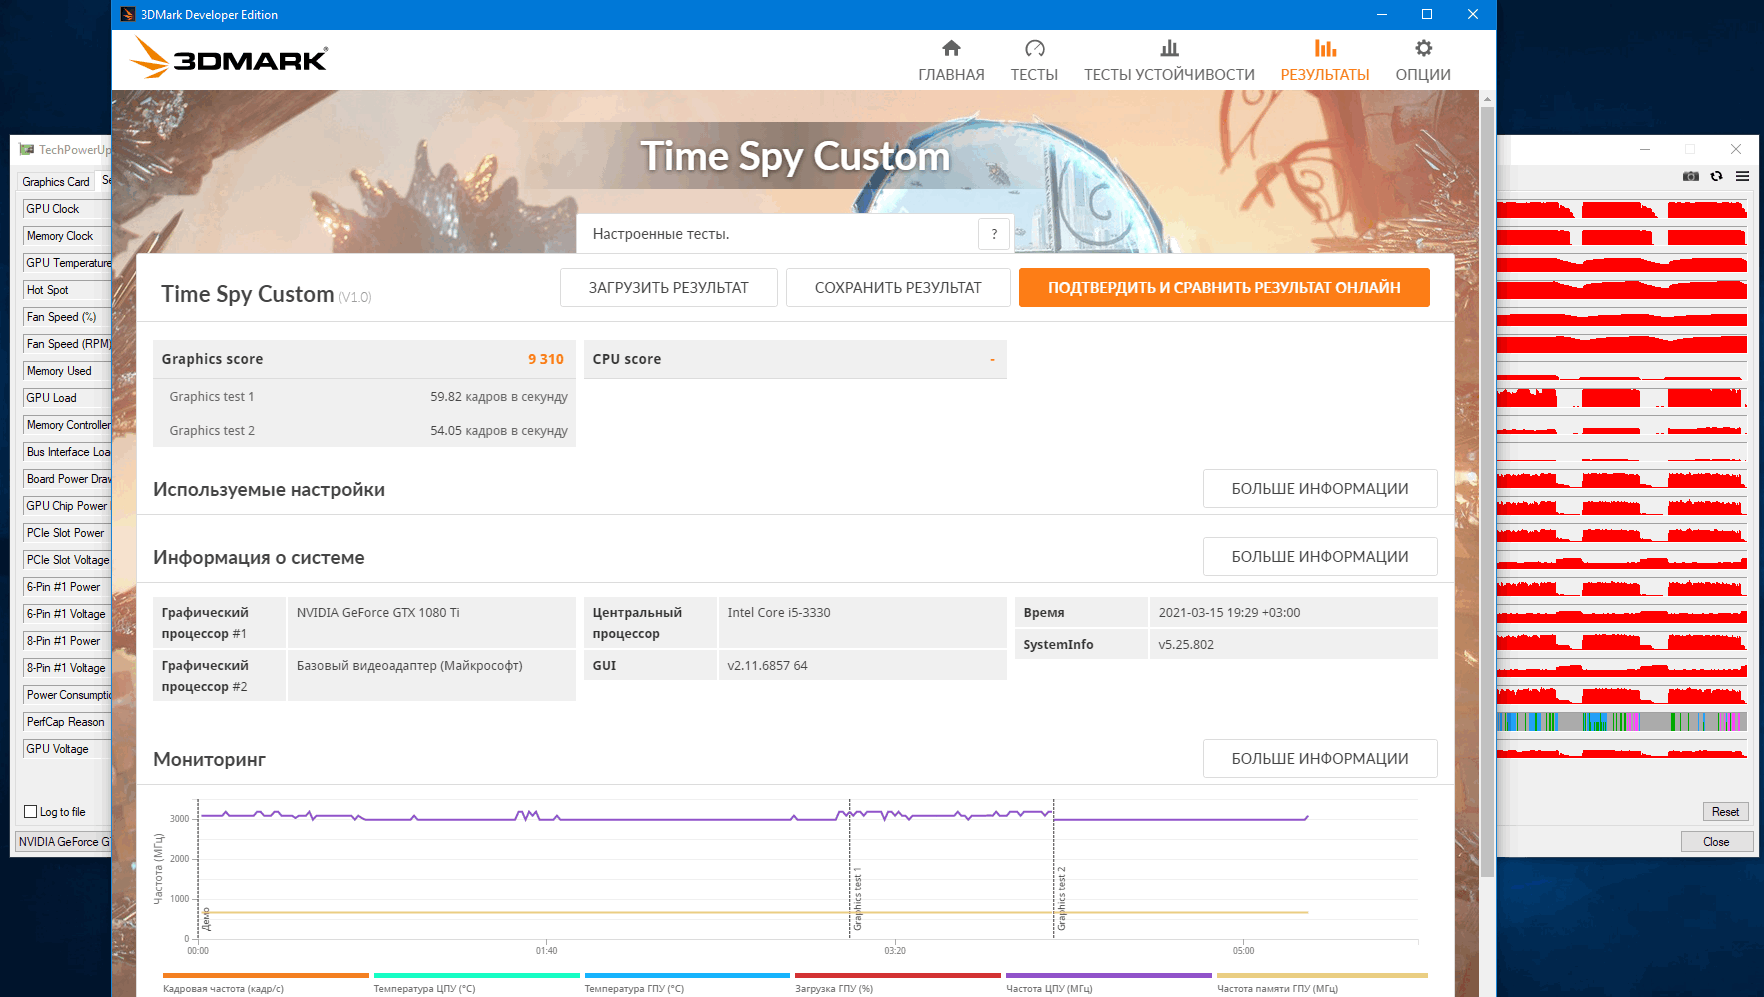The image size is (1764, 997).
Task: Select the Hot Spot sensor row
Action: pos(66,290)
